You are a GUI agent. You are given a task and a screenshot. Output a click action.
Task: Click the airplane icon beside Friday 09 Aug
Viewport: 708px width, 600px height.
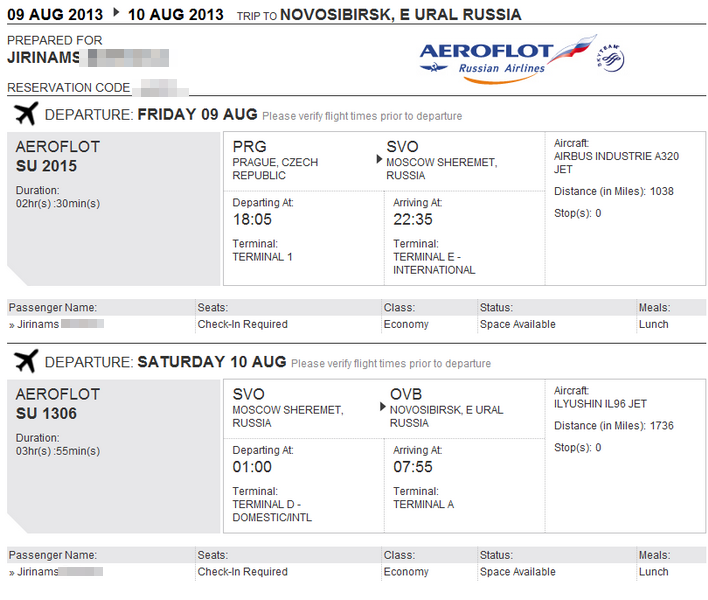[x=26, y=113]
